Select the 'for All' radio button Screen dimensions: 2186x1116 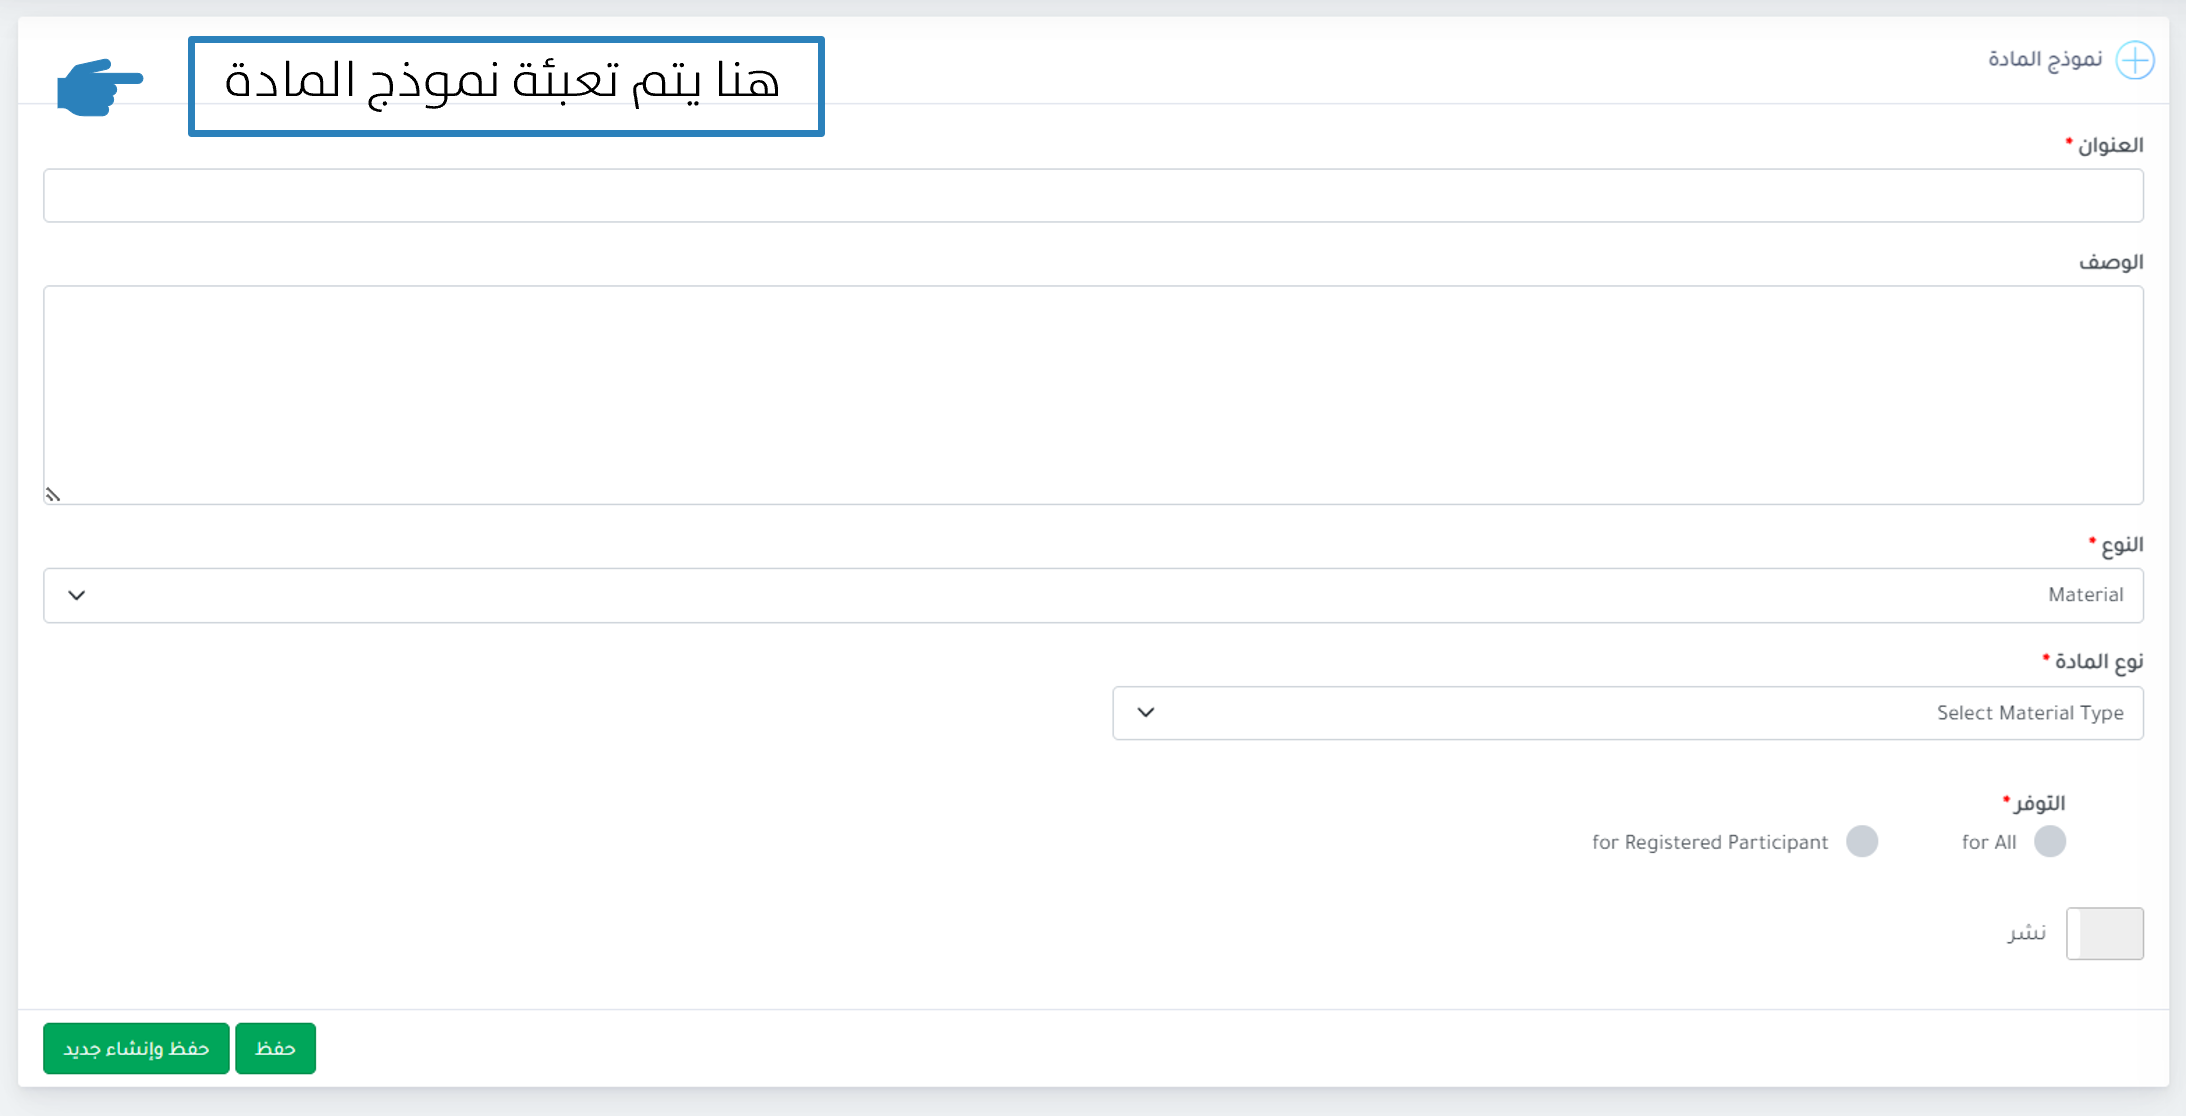[x=2050, y=841]
